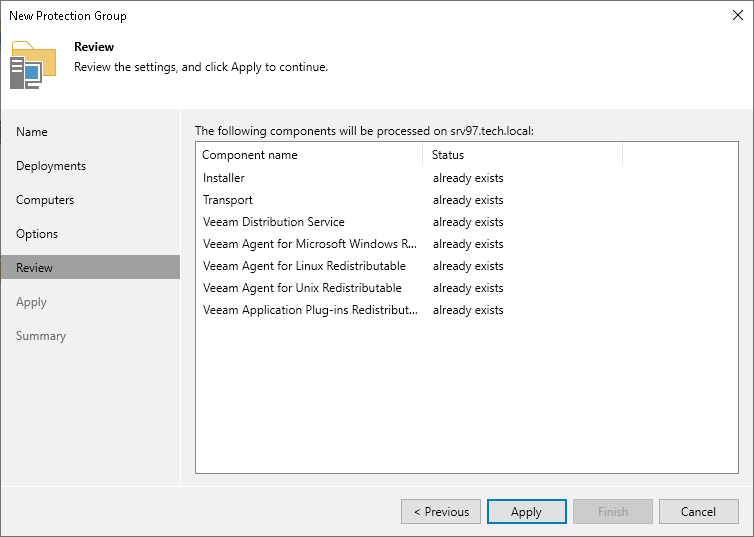Select Veeam Application Plug-ins Redistributable row
Screen dimensions: 754x537
(x=466, y=310)
